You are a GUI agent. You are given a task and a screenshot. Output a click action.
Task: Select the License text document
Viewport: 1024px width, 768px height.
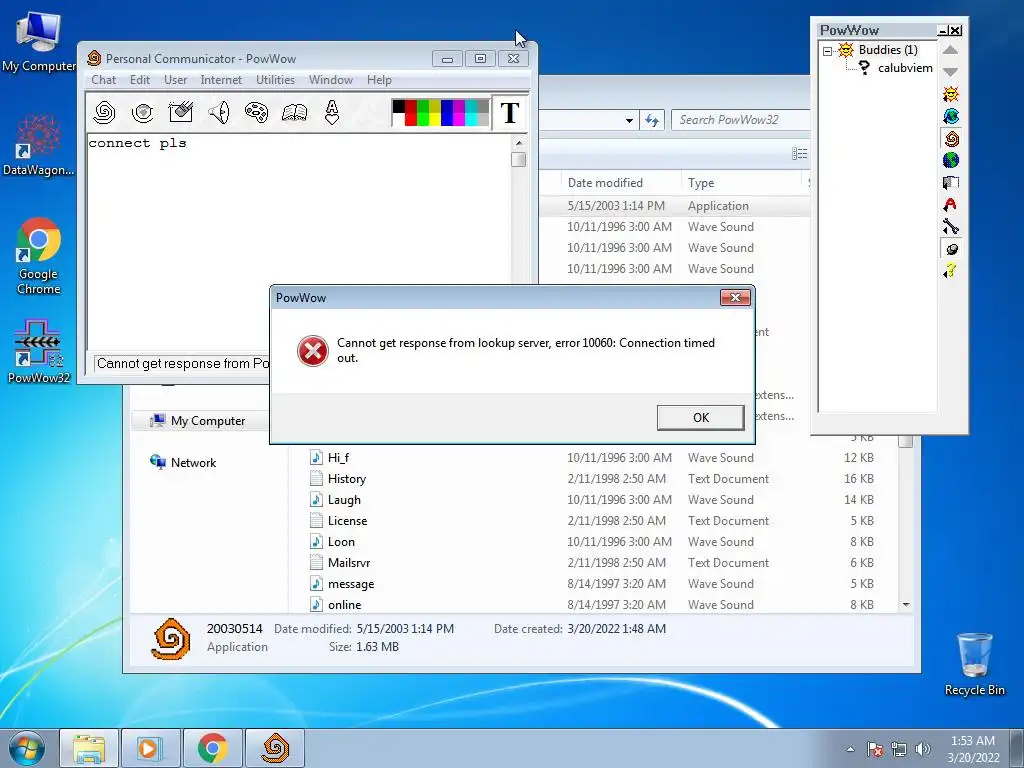point(347,520)
